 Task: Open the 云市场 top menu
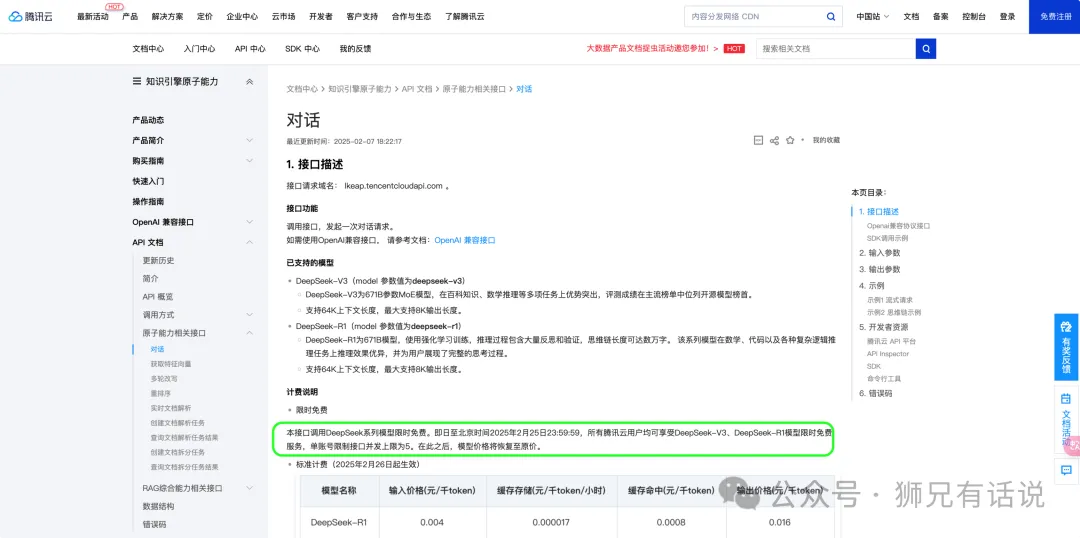[x=283, y=17]
